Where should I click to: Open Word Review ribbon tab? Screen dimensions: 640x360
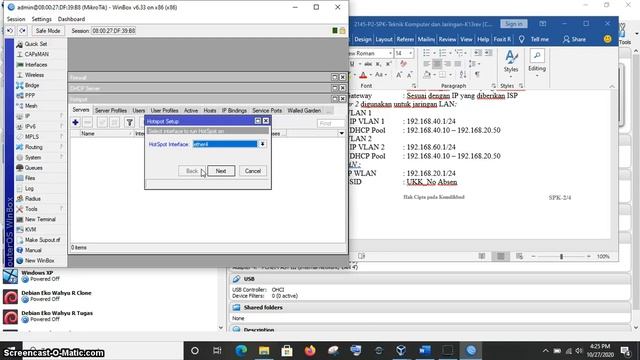coord(447,39)
